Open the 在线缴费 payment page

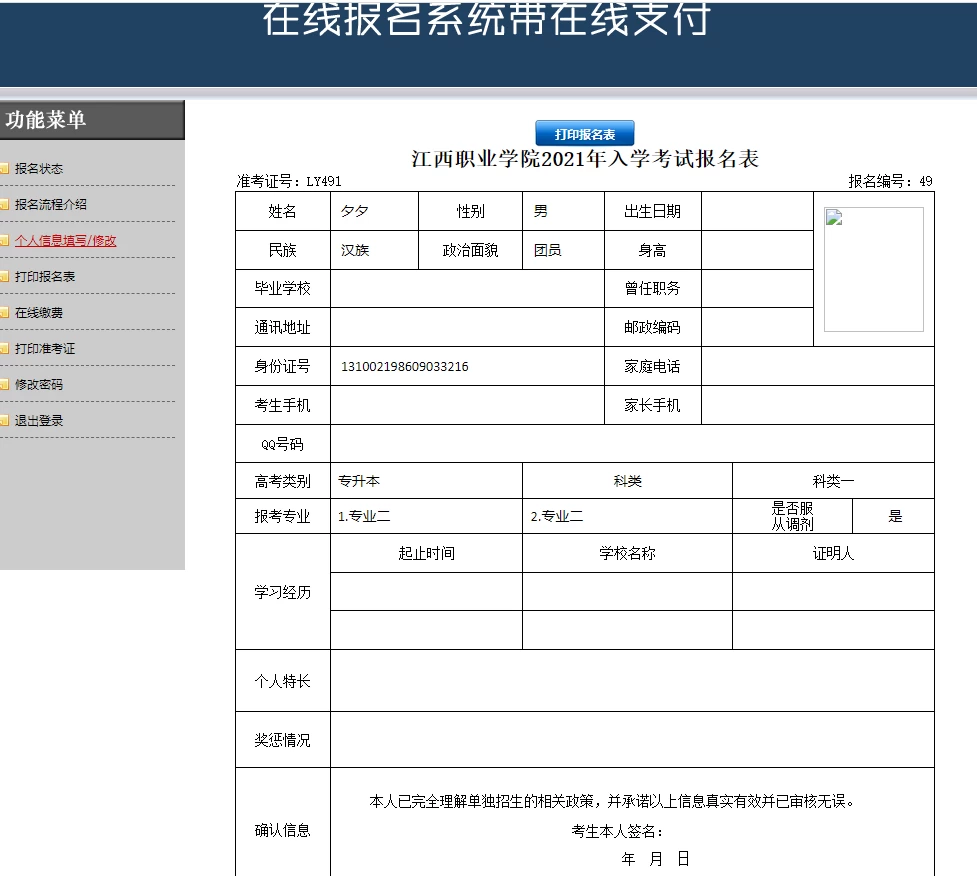(x=39, y=313)
